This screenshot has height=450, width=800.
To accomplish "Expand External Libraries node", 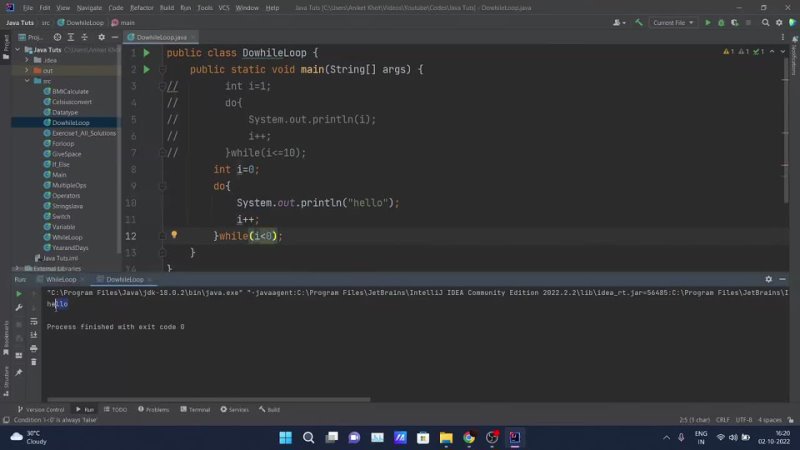I will point(17,268).
